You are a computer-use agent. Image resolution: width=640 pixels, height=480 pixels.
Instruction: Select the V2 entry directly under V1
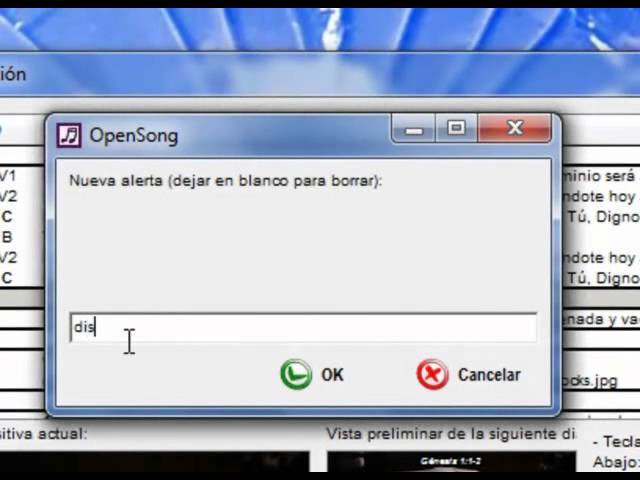pyautogui.click(x=8, y=197)
